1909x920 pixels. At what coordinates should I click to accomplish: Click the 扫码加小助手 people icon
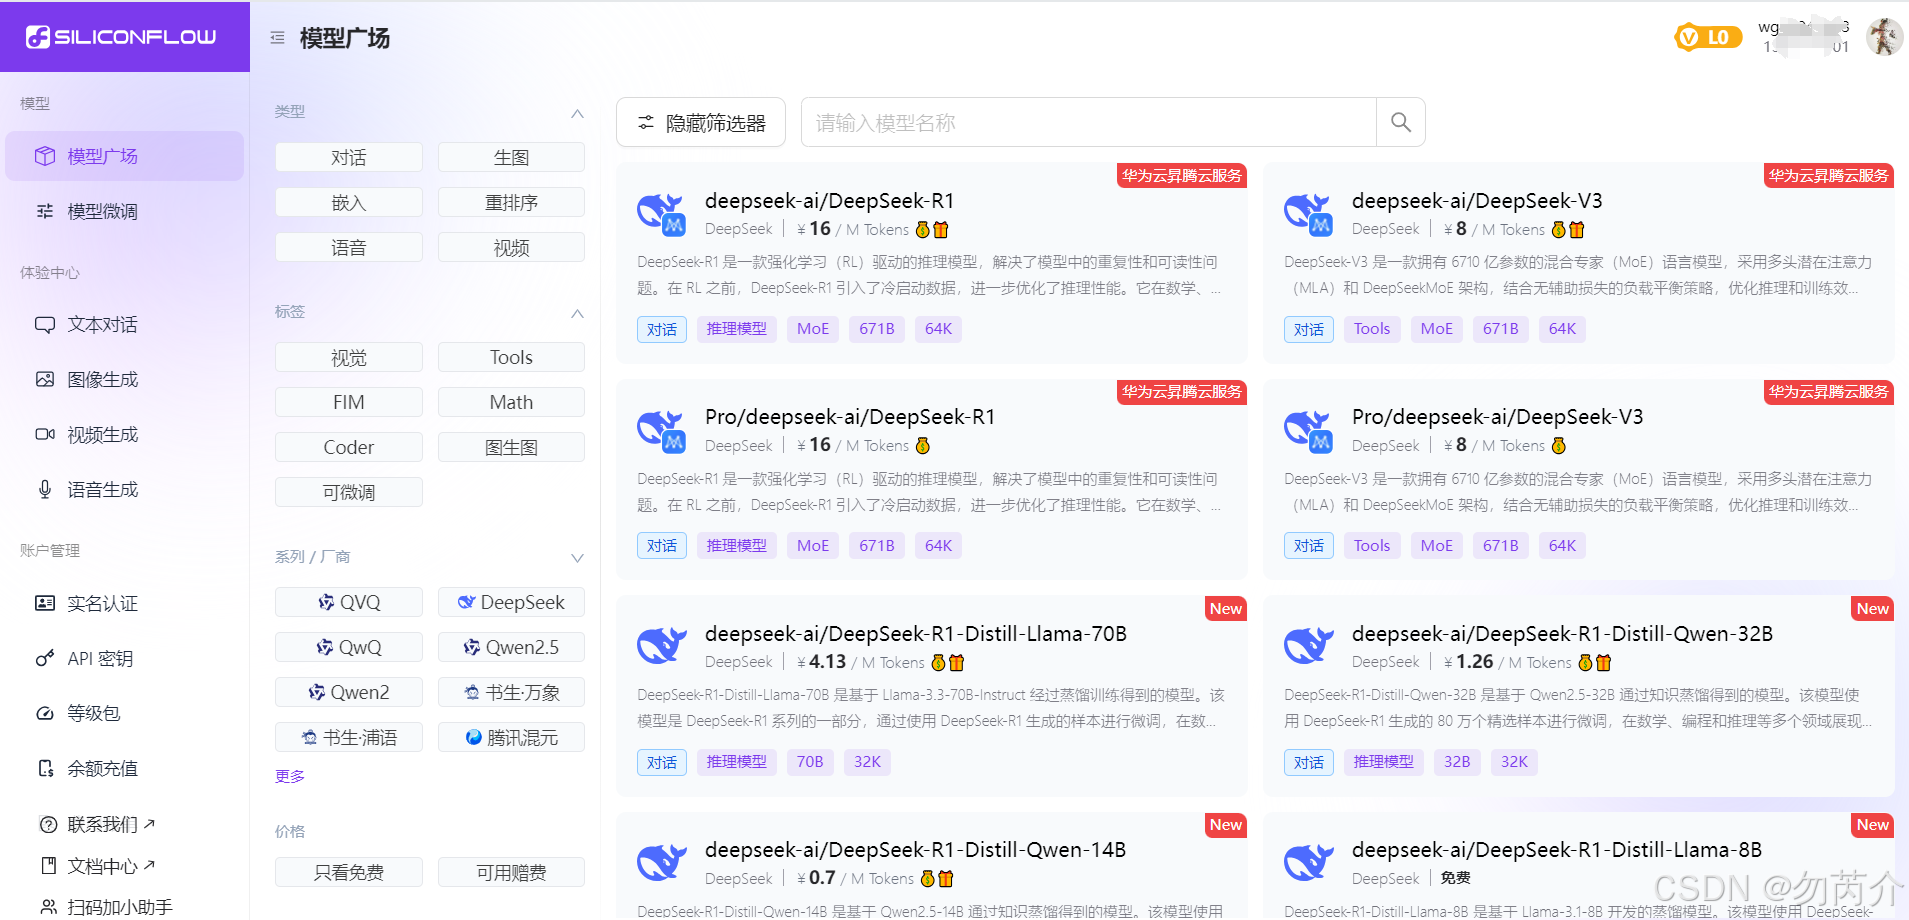(x=48, y=907)
